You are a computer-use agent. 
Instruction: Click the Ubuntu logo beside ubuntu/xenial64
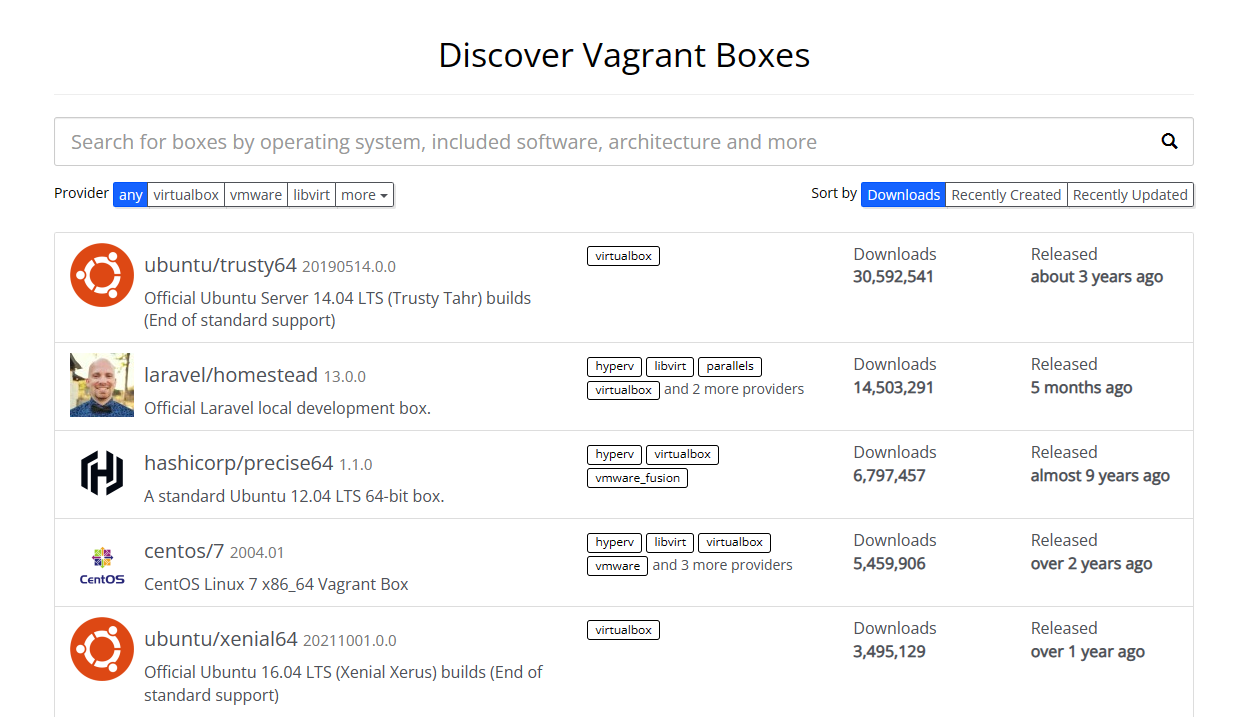(x=101, y=649)
